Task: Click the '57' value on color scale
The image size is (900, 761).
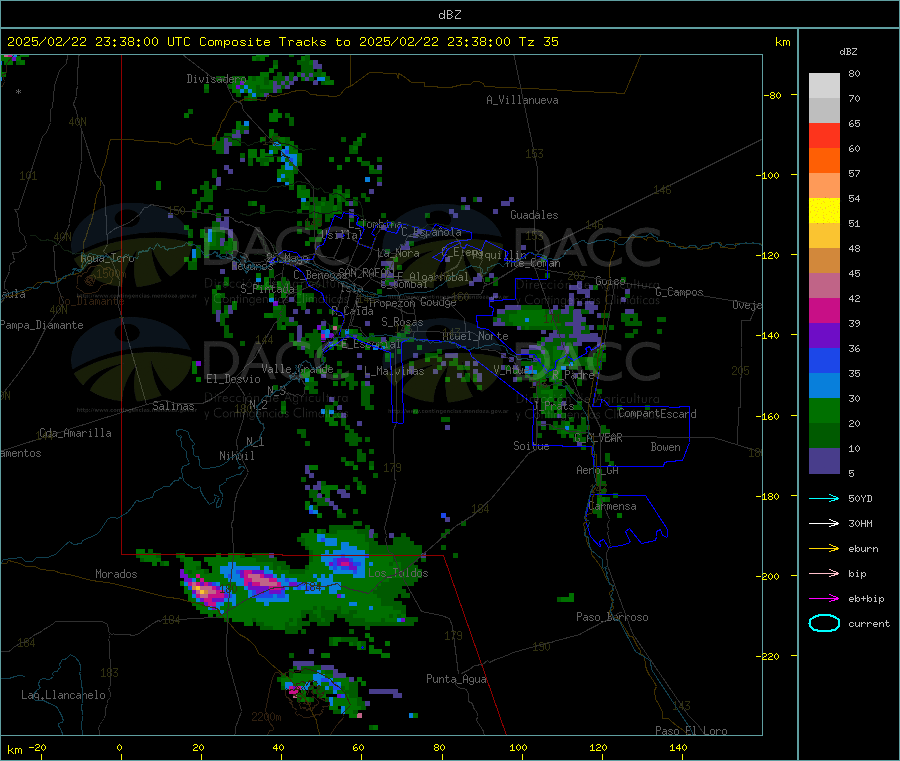Action: pyautogui.click(x=854, y=173)
